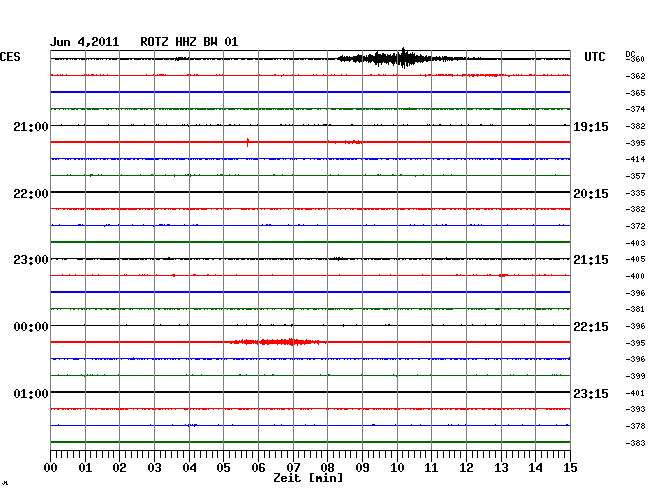
Task: Select the "UTC" column header
Action: pyautogui.click(x=595, y=57)
